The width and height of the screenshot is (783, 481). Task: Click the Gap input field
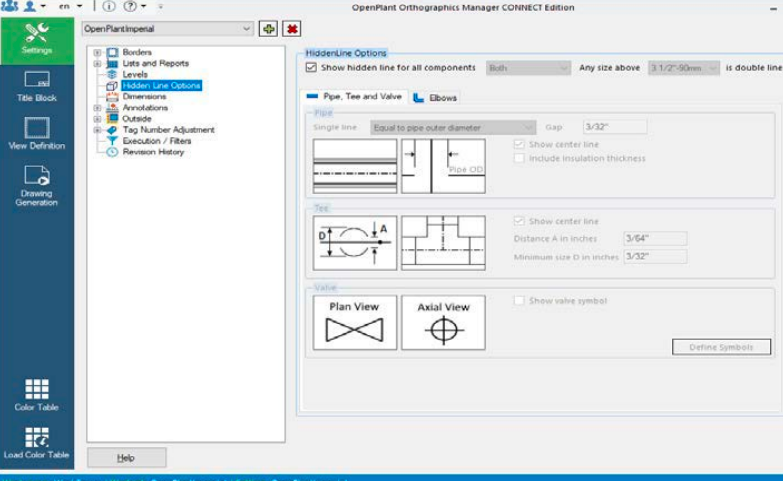615,127
